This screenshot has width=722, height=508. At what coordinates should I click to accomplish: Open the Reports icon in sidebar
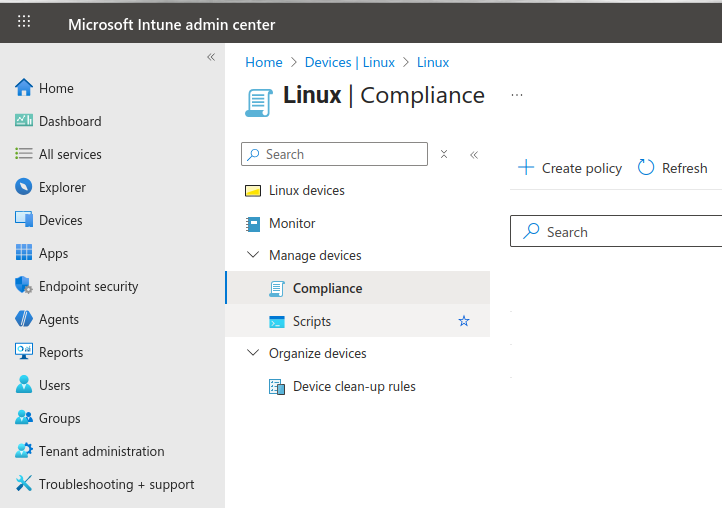[x=24, y=352]
